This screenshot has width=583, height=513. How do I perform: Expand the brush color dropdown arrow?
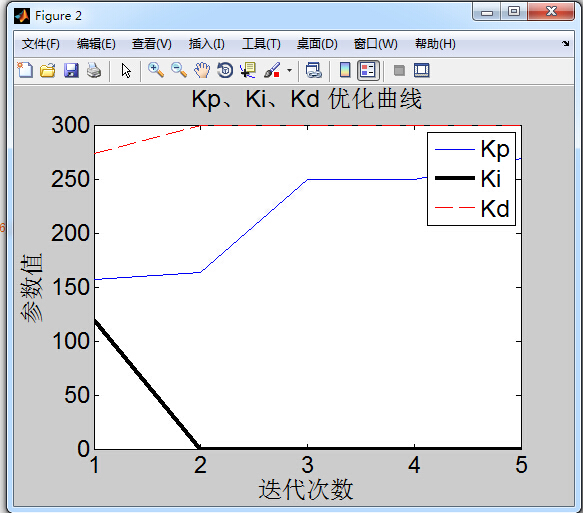[289, 70]
